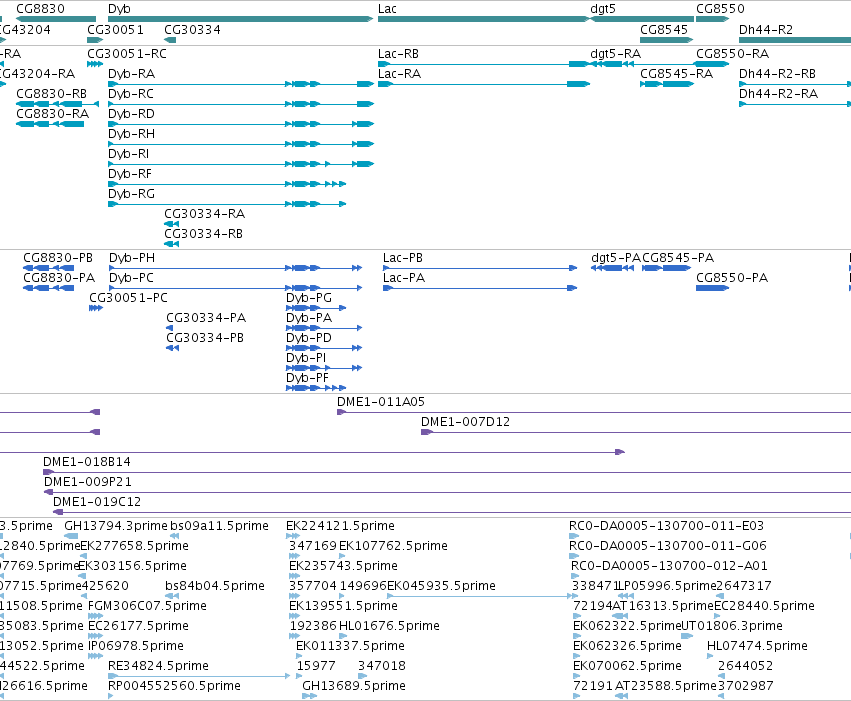
Task: Select the CG8545-RA transcript label
Action: coord(676,74)
